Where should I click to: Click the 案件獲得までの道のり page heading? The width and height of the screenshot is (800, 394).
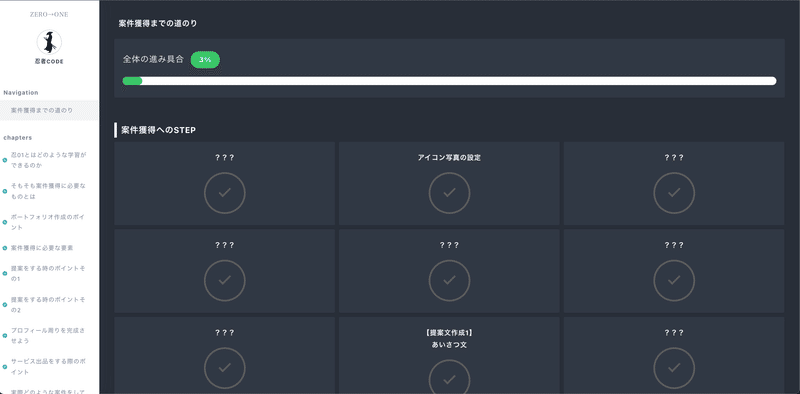pos(158,23)
